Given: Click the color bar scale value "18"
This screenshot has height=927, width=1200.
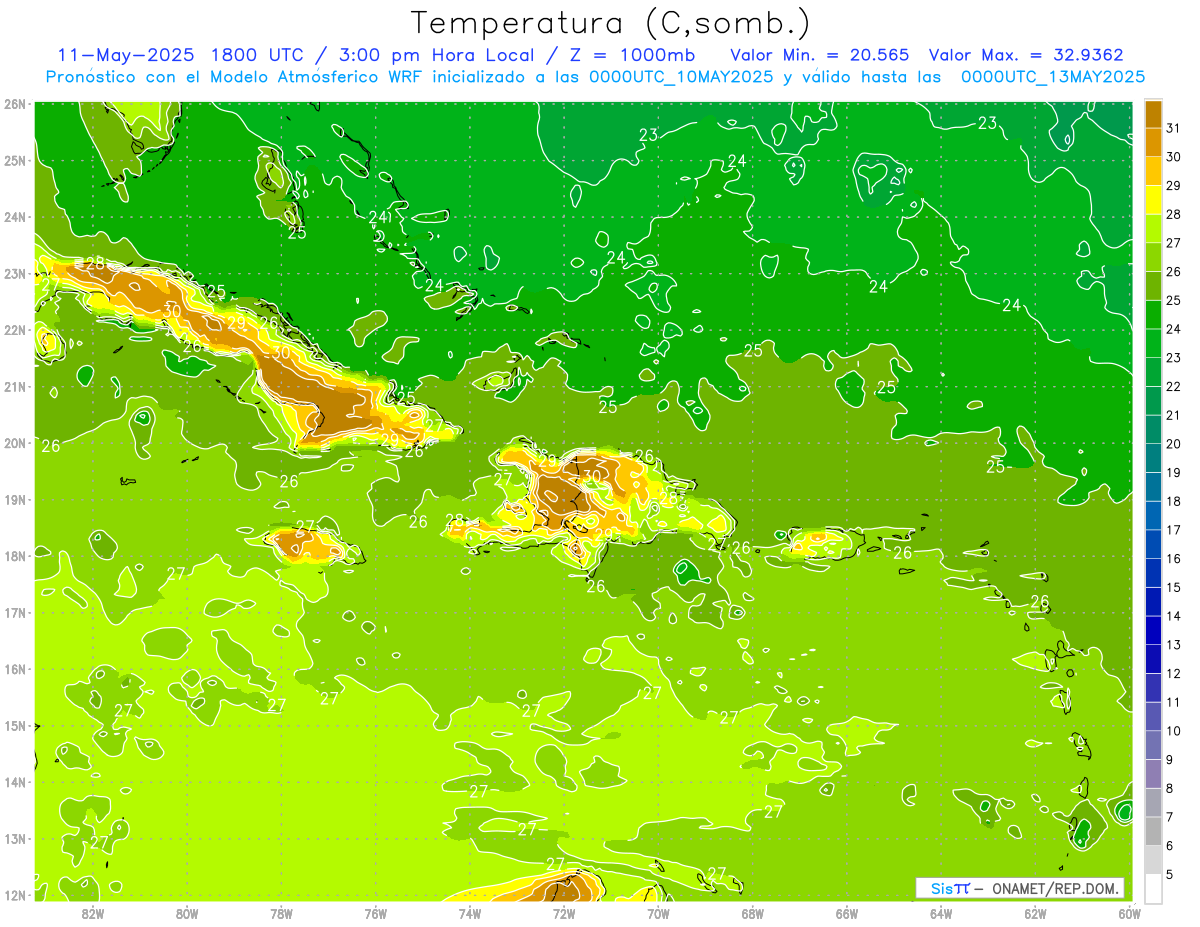Looking at the screenshot, I should click(1173, 501).
